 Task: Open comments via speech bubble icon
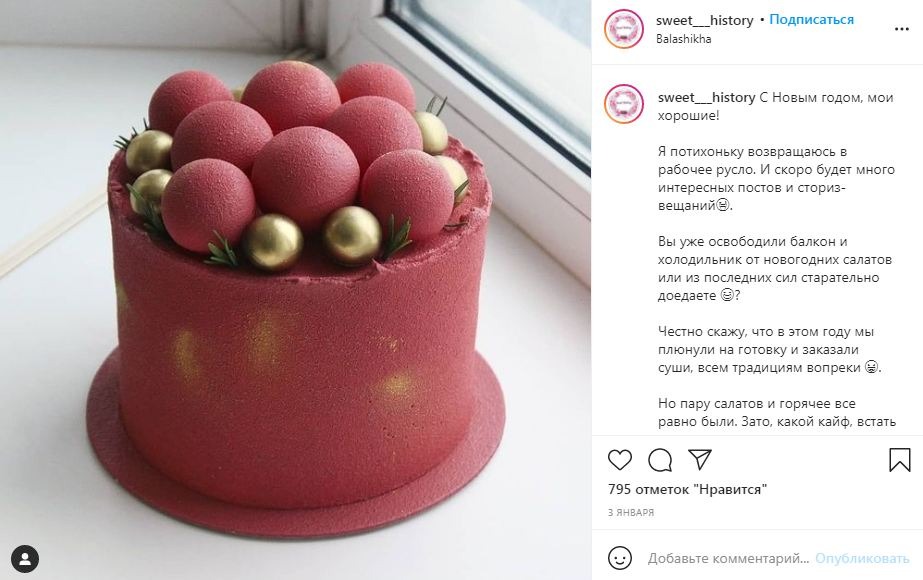[660, 460]
